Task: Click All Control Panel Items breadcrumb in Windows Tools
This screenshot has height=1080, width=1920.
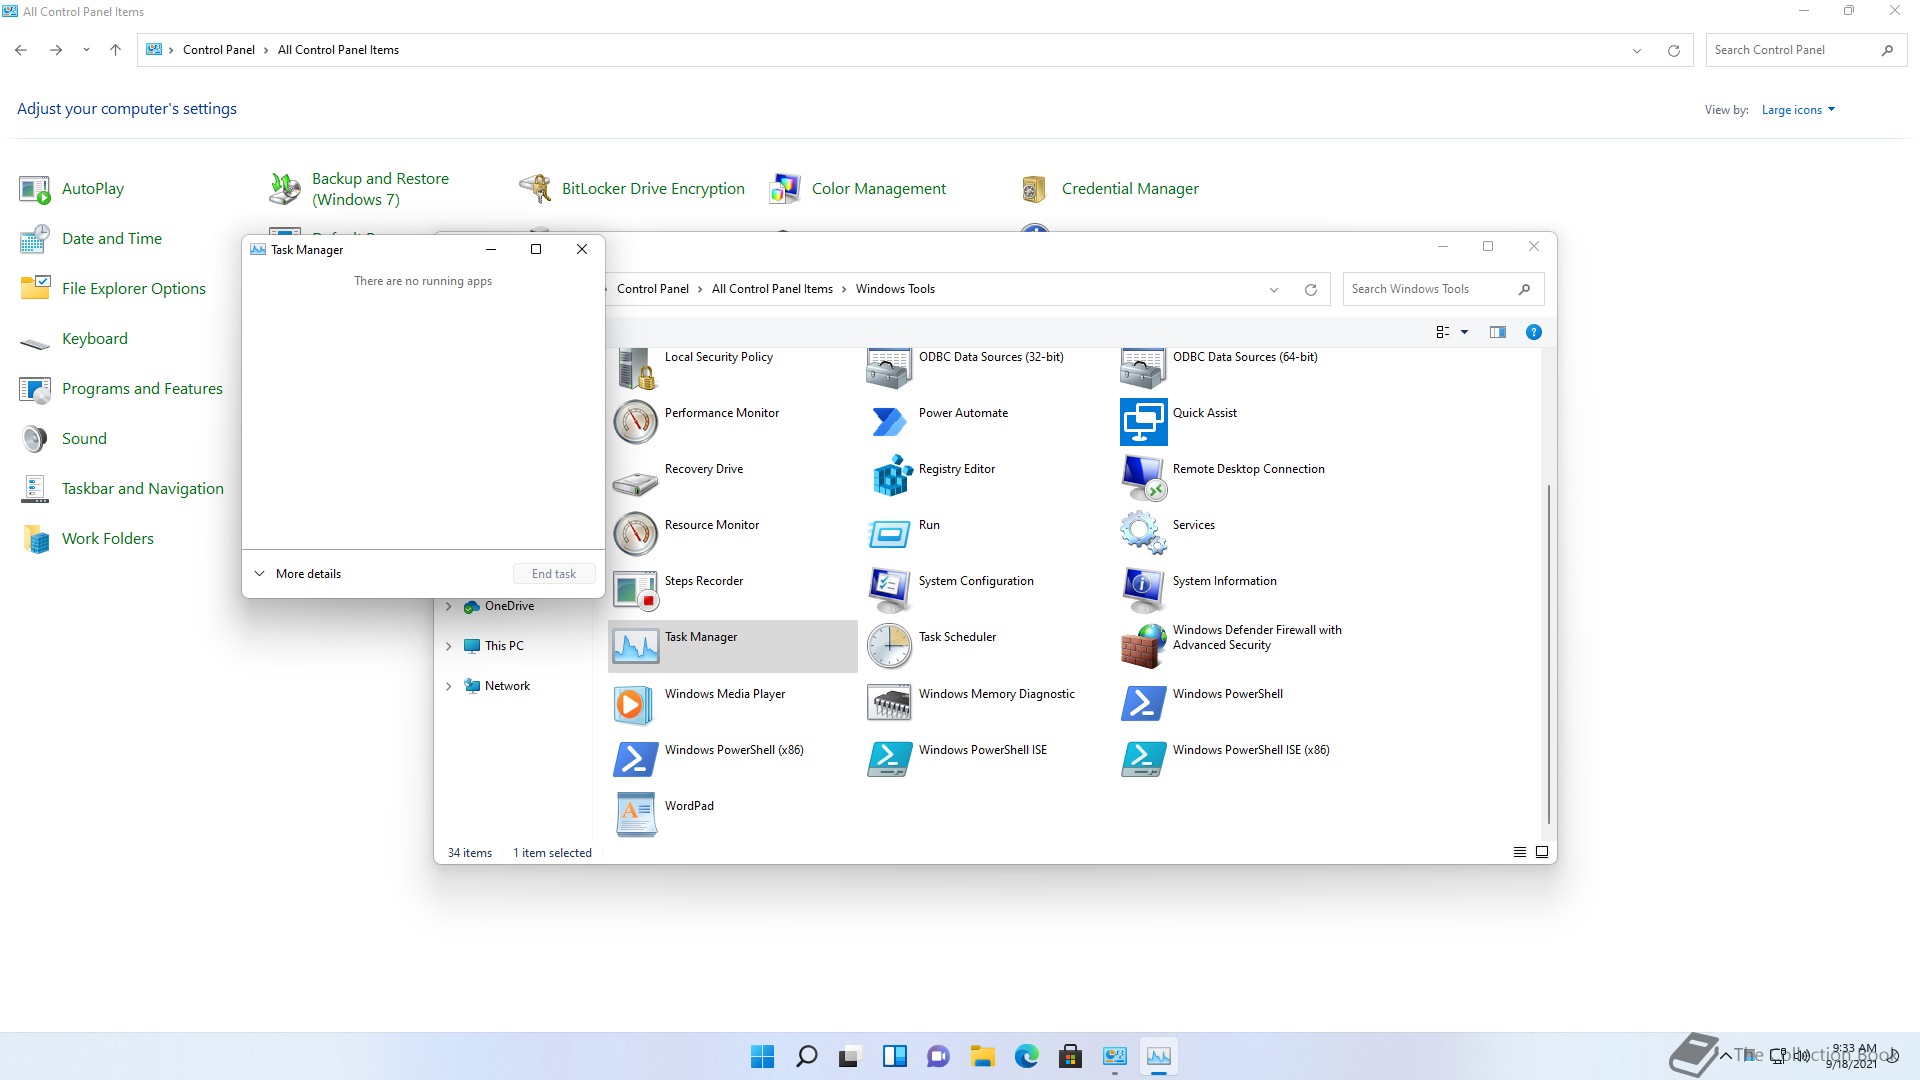Action: click(772, 289)
